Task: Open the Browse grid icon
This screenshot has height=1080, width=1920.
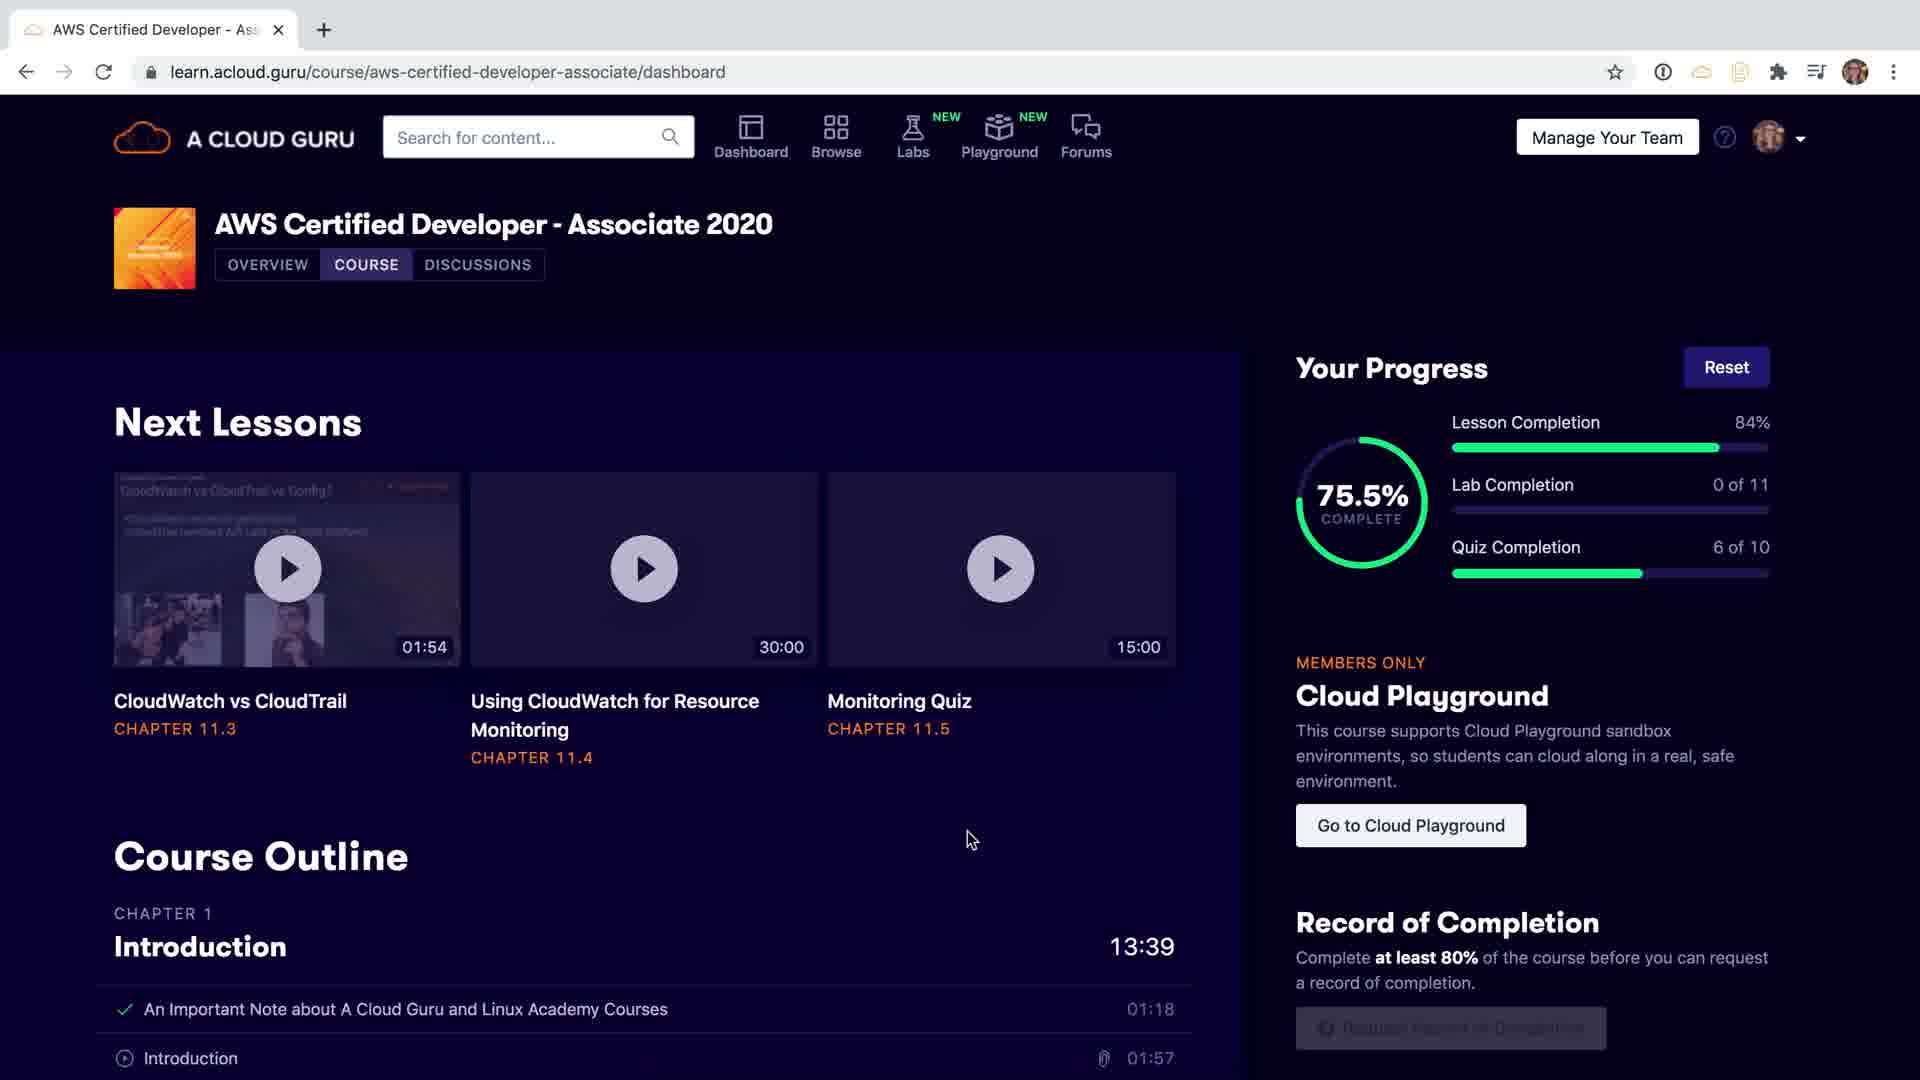Action: (836, 128)
